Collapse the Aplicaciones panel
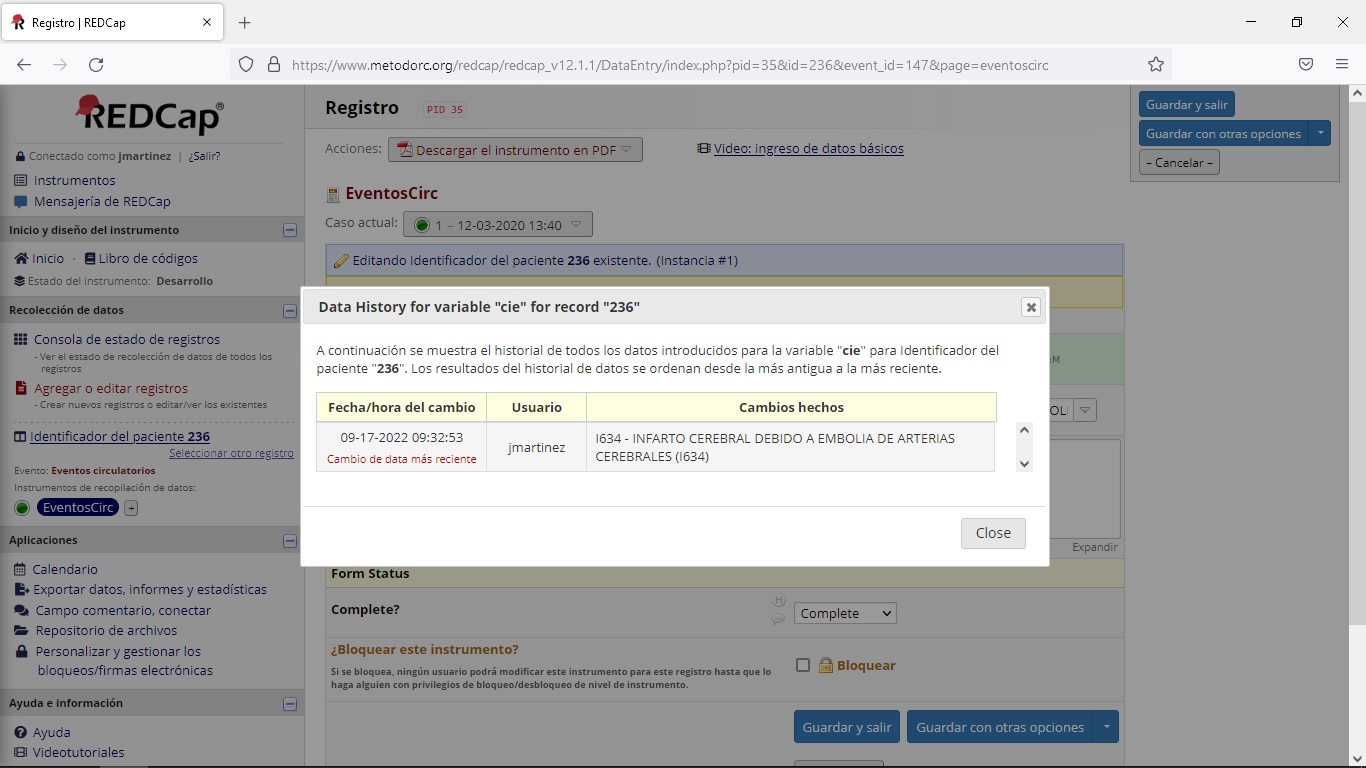Viewport: 1366px width, 768px height. [290, 540]
